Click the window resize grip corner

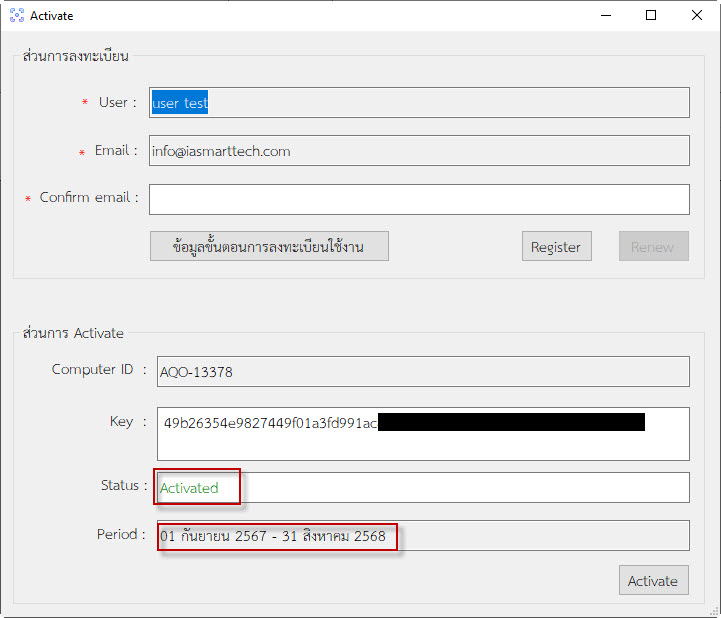point(714,611)
